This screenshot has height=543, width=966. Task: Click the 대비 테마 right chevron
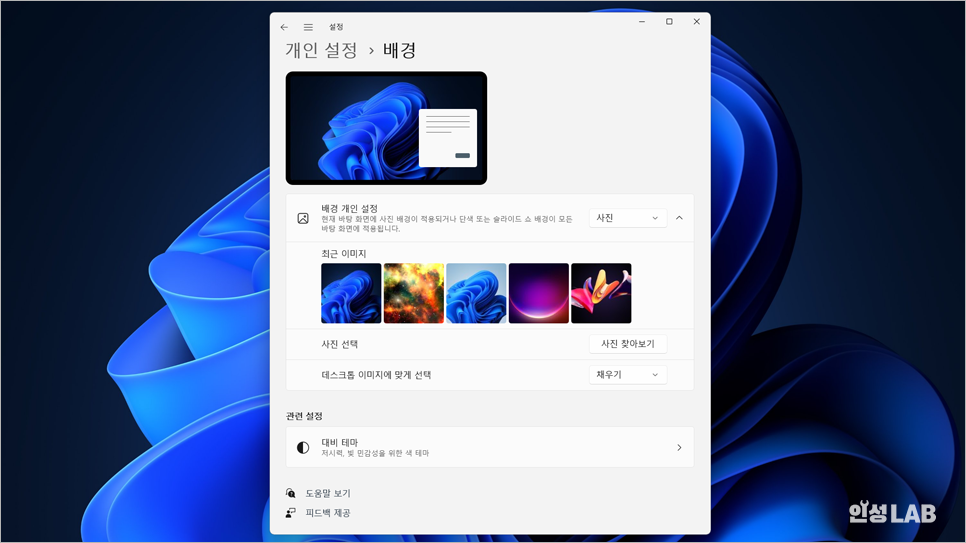pos(680,447)
